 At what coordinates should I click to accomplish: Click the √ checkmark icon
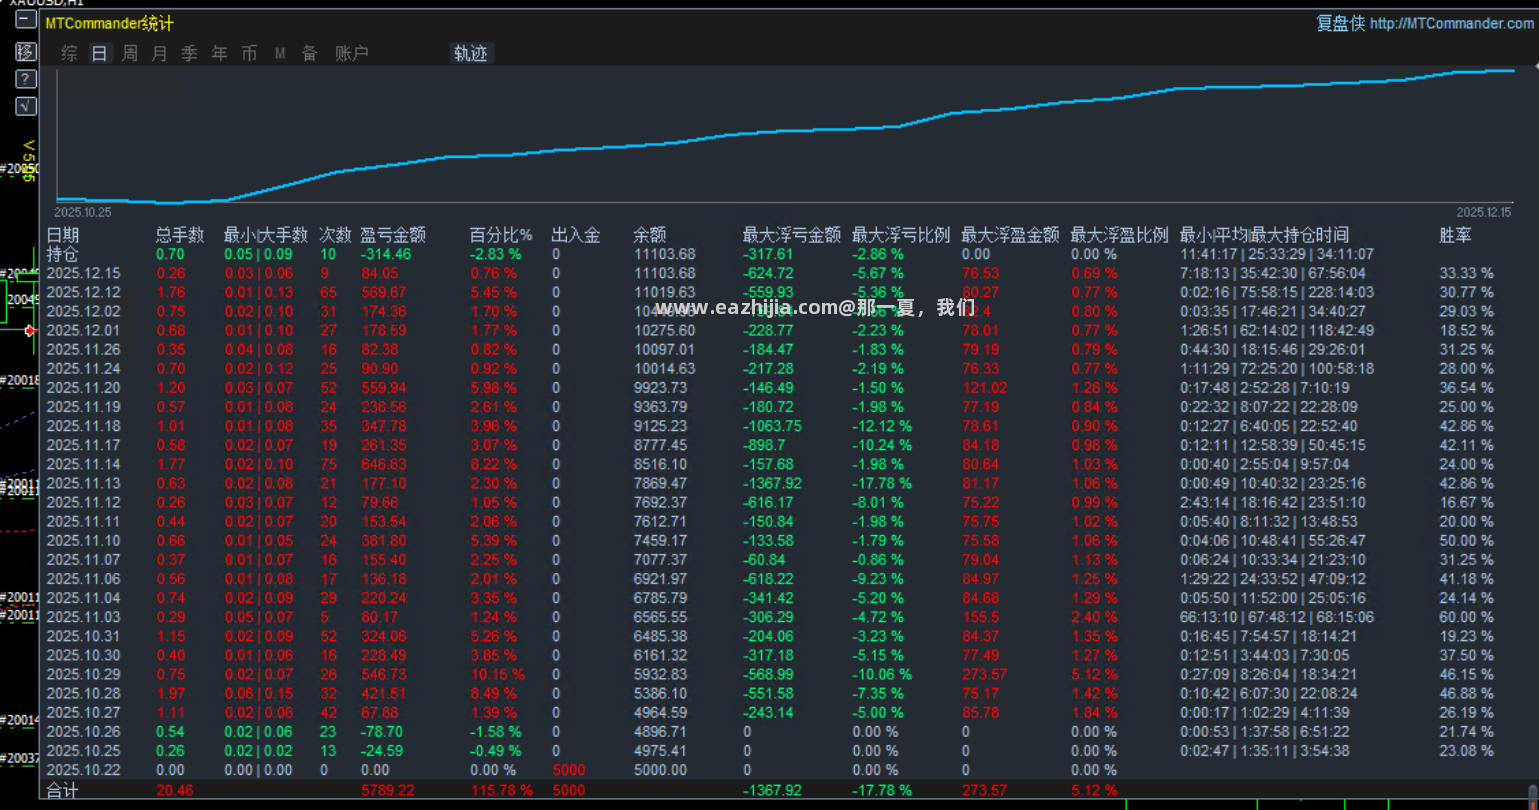[26, 106]
